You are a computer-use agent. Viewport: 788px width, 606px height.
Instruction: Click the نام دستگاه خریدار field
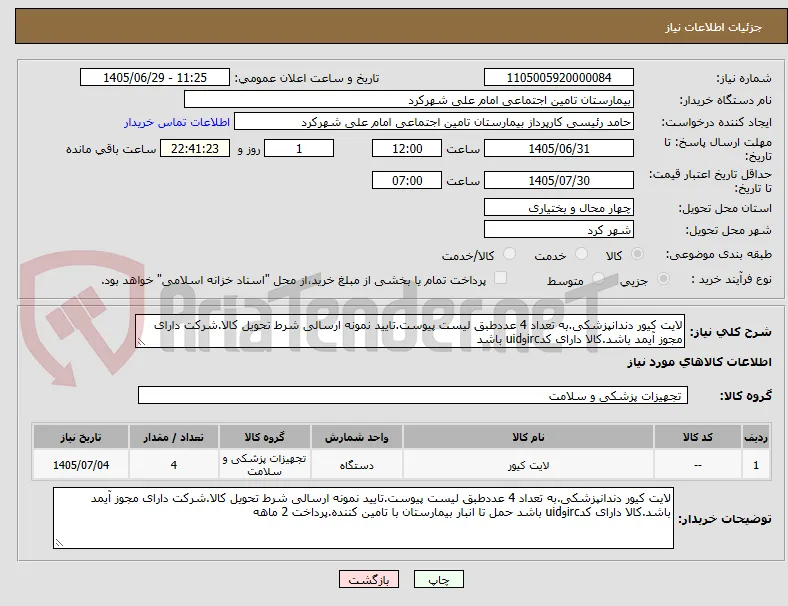pyautogui.click(x=409, y=99)
